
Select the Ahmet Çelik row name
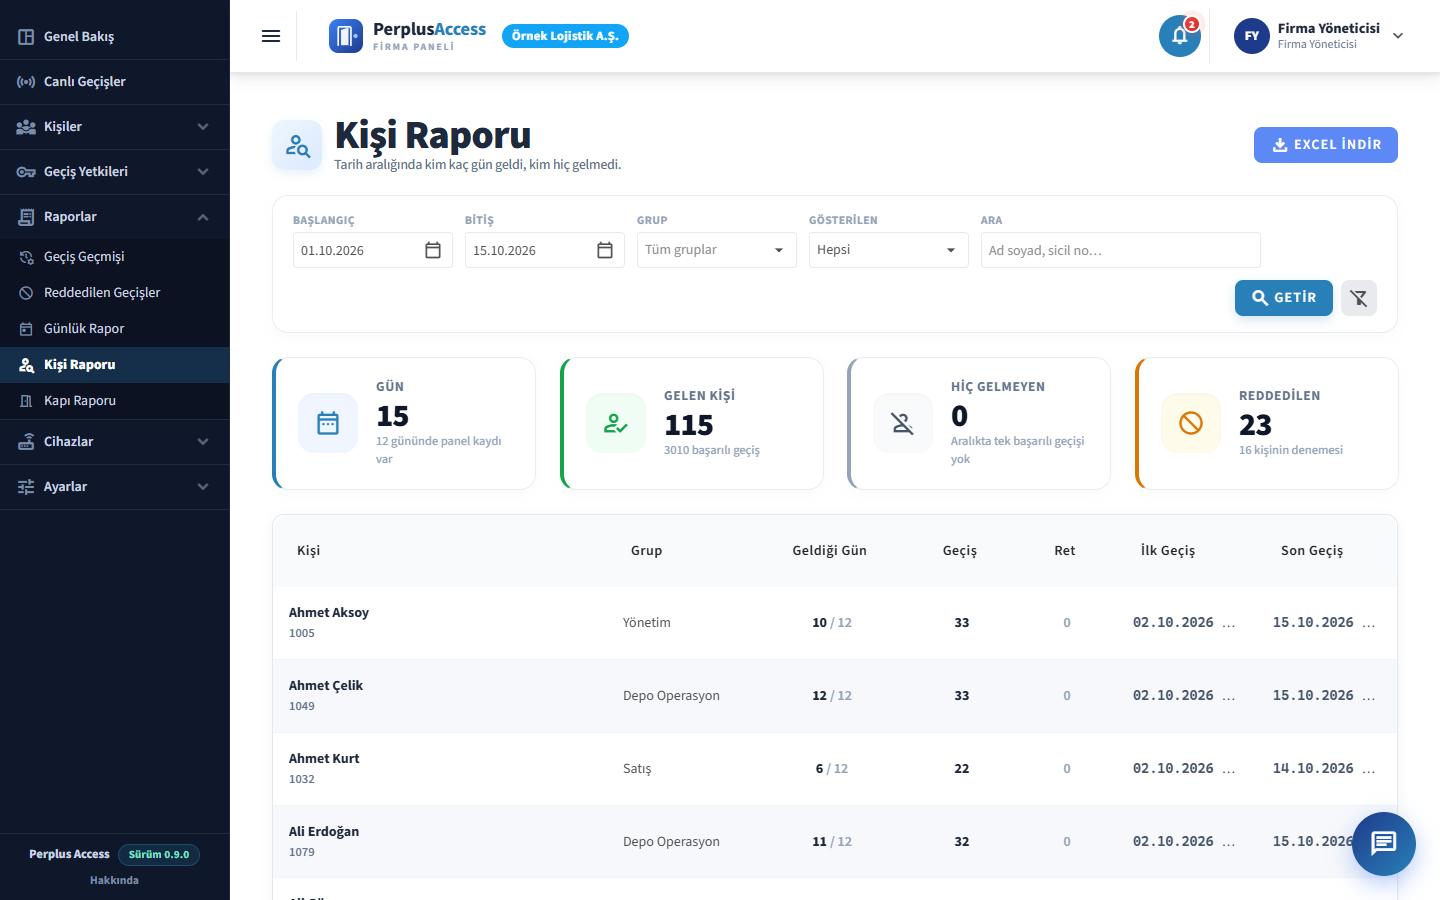click(326, 686)
